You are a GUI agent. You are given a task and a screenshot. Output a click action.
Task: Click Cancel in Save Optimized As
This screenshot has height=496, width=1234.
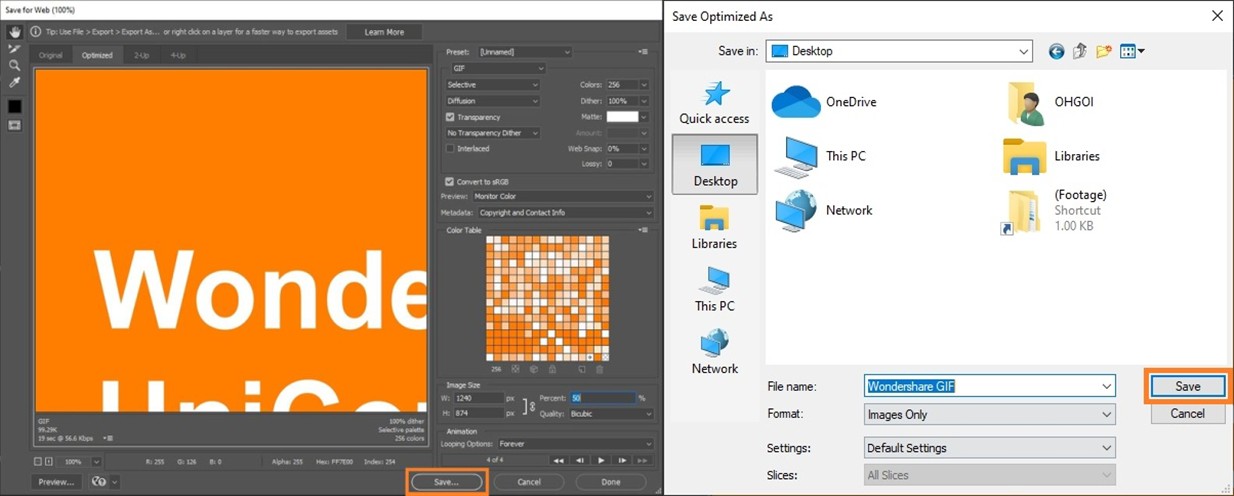point(1187,413)
